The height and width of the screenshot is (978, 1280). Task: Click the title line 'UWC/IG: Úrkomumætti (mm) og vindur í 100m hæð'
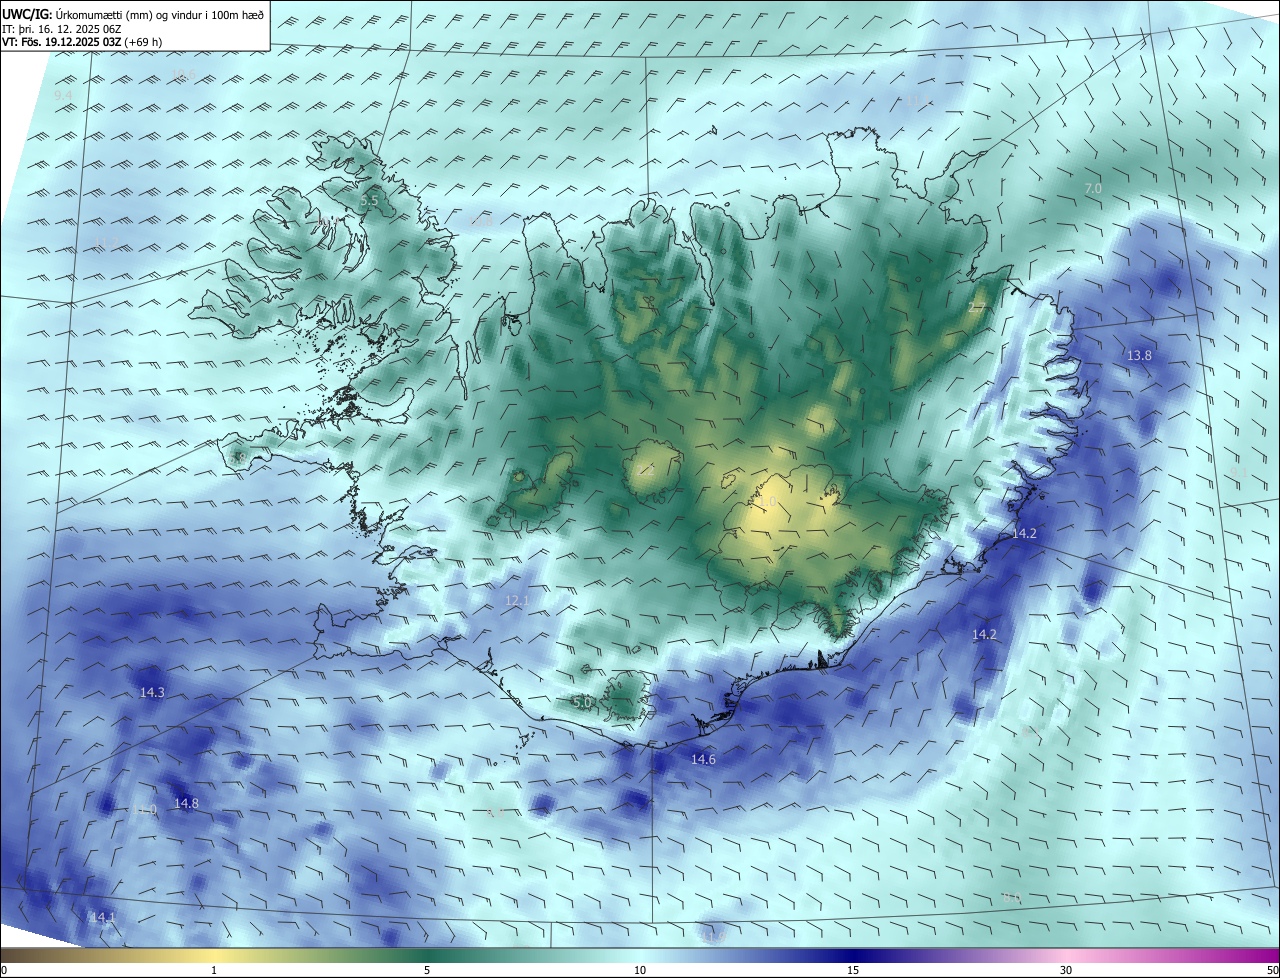tap(133, 14)
